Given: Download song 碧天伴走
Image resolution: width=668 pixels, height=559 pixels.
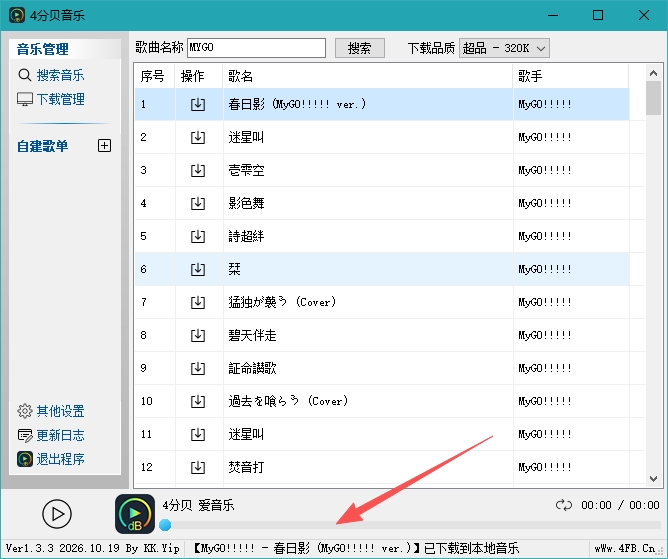Looking at the screenshot, I should [x=198, y=335].
